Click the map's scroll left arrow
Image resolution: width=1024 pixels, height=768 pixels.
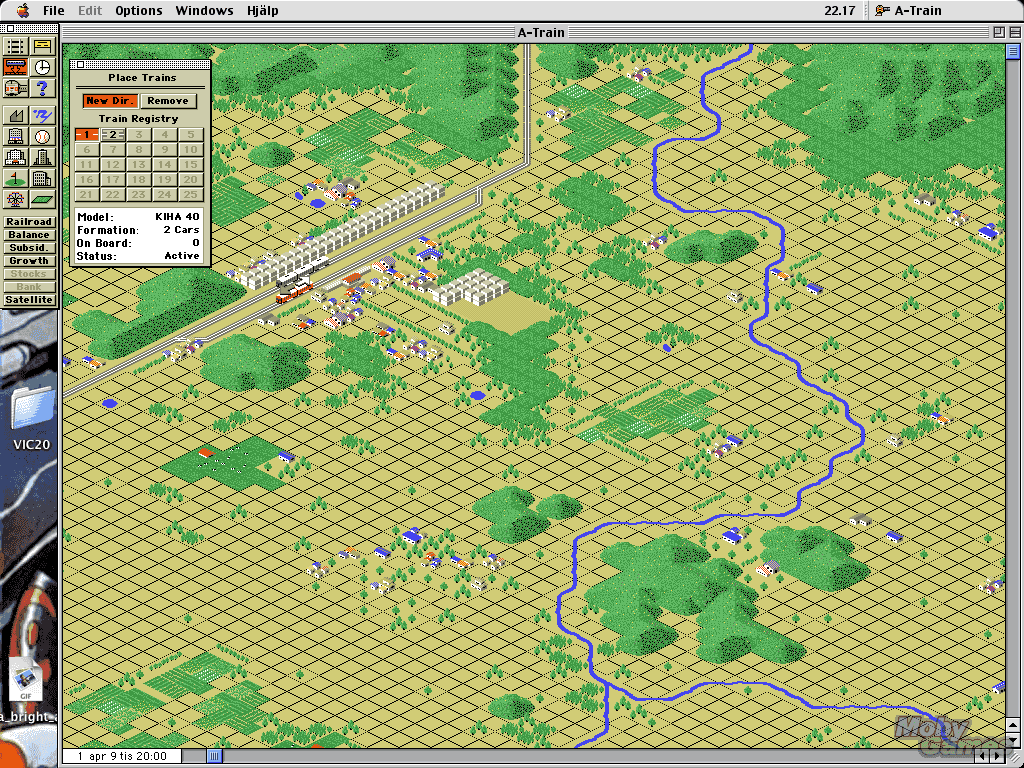click(x=984, y=756)
